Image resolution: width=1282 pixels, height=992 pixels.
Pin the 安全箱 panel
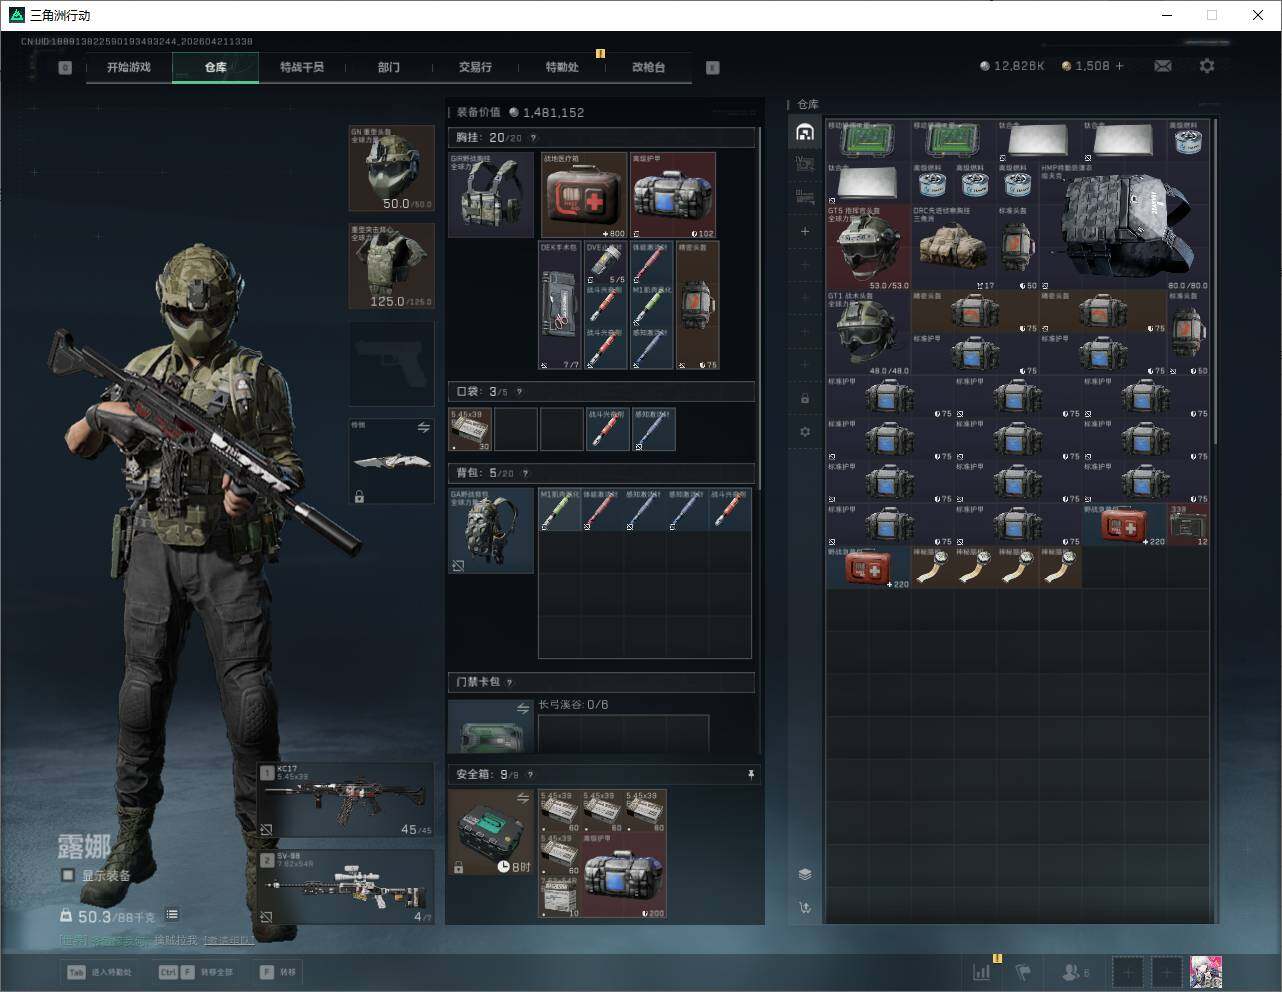(x=751, y=774)
